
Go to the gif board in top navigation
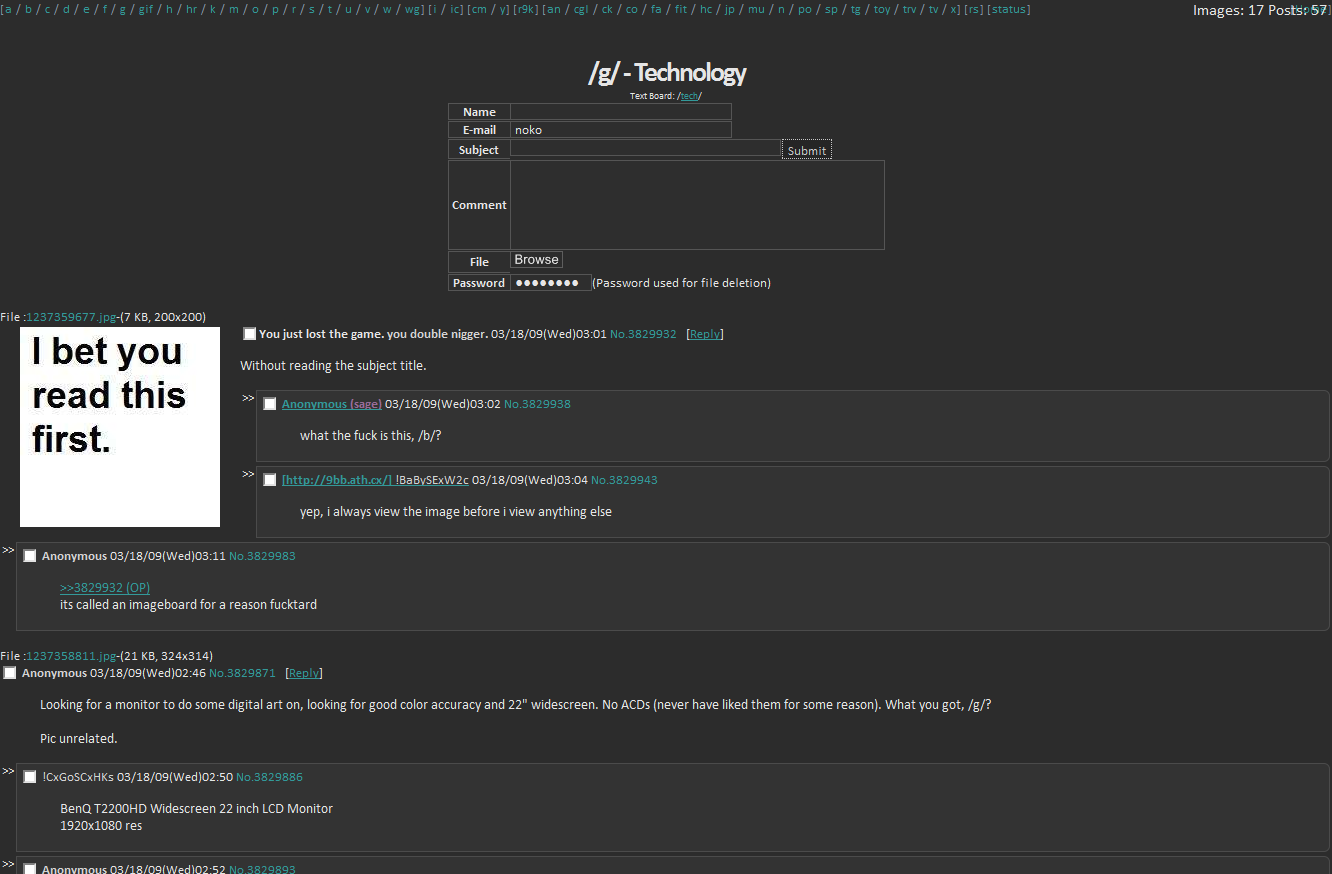[146, 9]
